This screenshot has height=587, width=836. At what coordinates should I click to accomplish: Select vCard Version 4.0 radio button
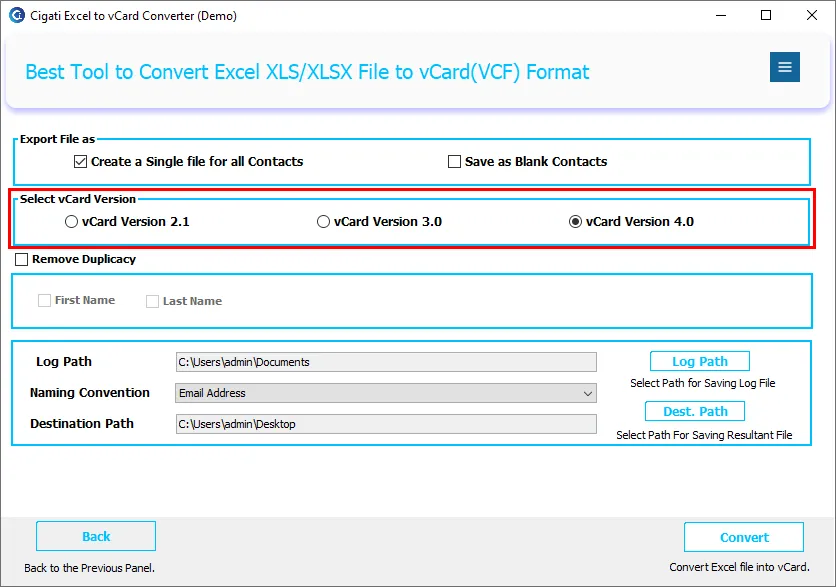[x=575, y=222]
